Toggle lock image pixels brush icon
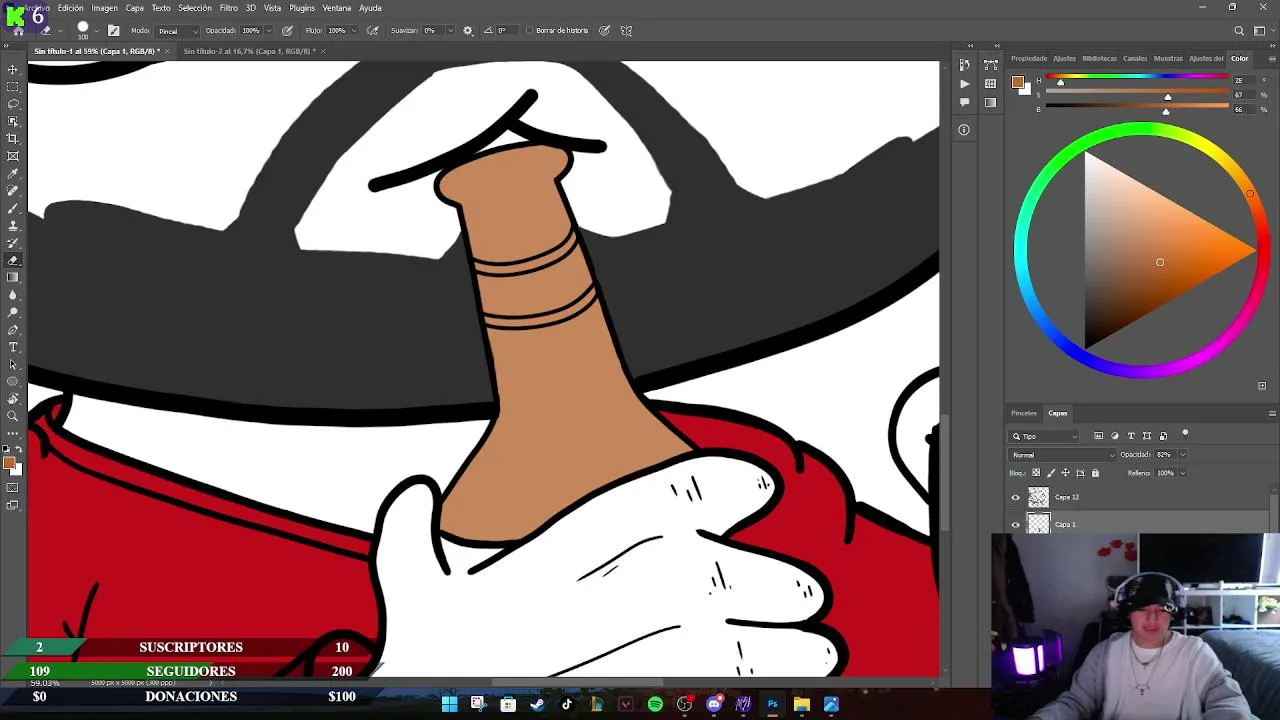 tap(1050, 473)
